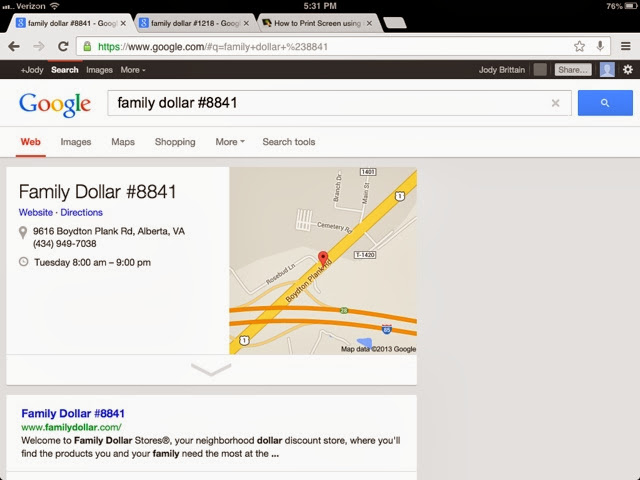Viewport: 640px width, 480px height.
Task: Reload the page with refresh icon
Action: tap(63, 46)
